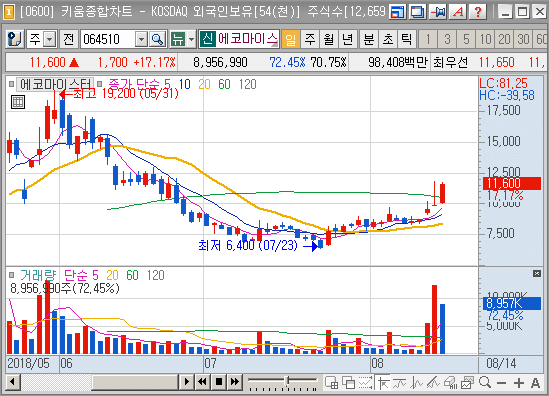Click the grid table icon in the price chart
Viewport: 549px width, 396px height.
coord(18,102)
